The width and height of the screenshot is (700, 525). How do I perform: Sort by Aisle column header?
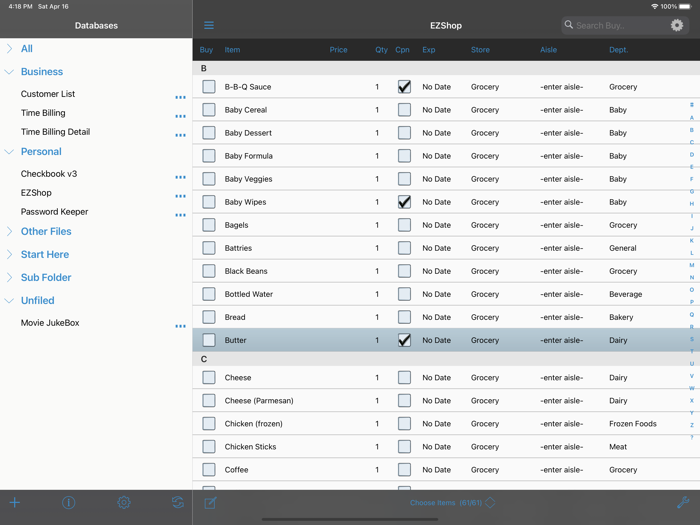click(548, 50)
